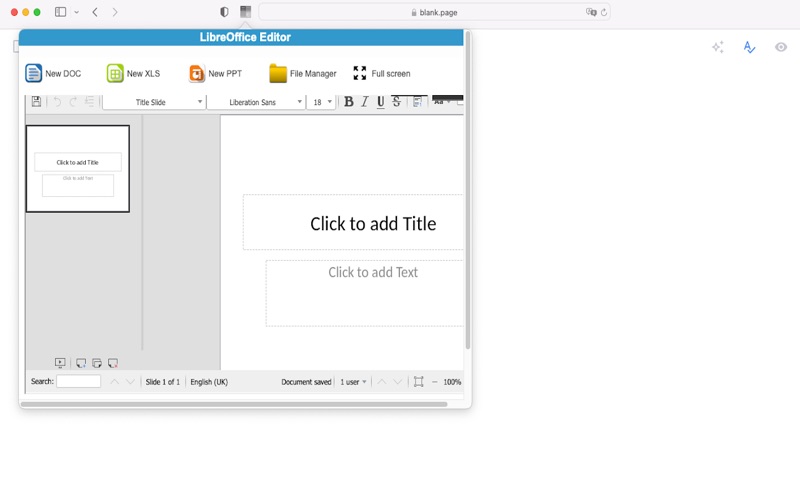Screen dimensions: 800x500
Task: Click 'Slide 1 of 1' status text
Action: click(163, 382)
